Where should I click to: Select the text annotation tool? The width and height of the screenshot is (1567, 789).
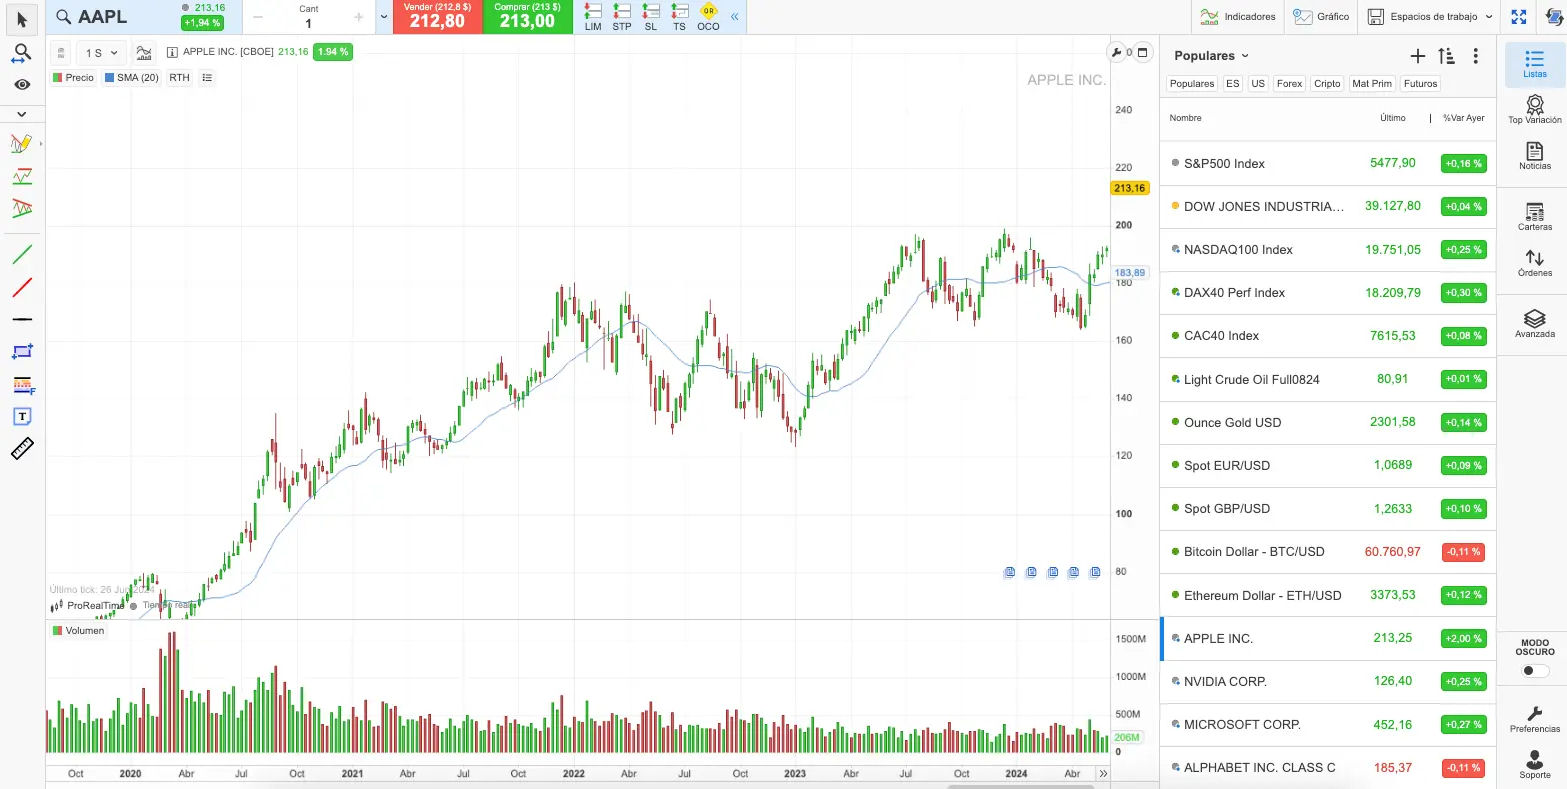(22, 416)
